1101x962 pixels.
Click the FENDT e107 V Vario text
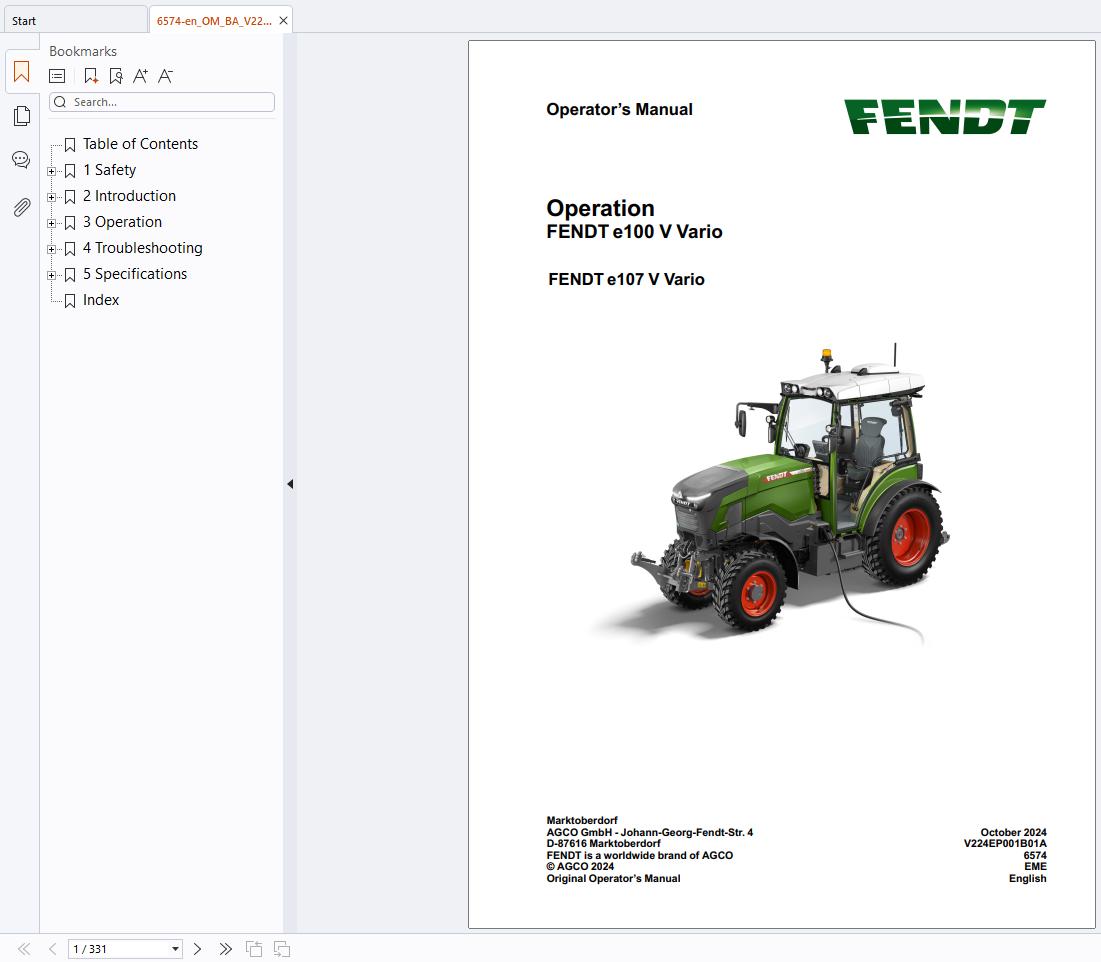(x=626, y=279)
